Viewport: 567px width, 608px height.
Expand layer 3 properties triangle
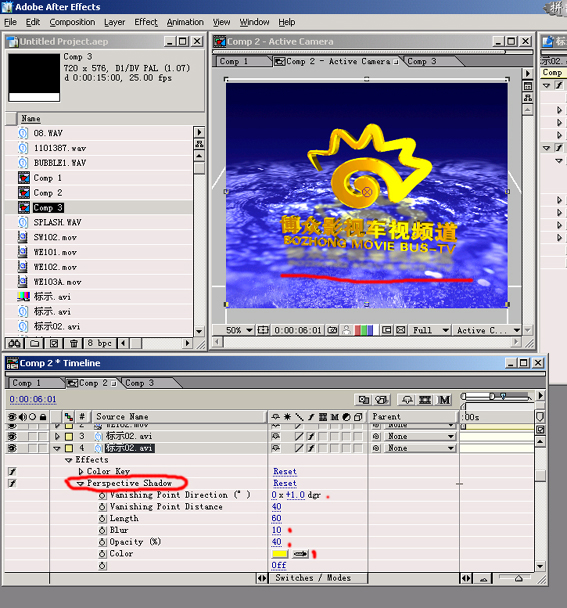click(57, 437)
